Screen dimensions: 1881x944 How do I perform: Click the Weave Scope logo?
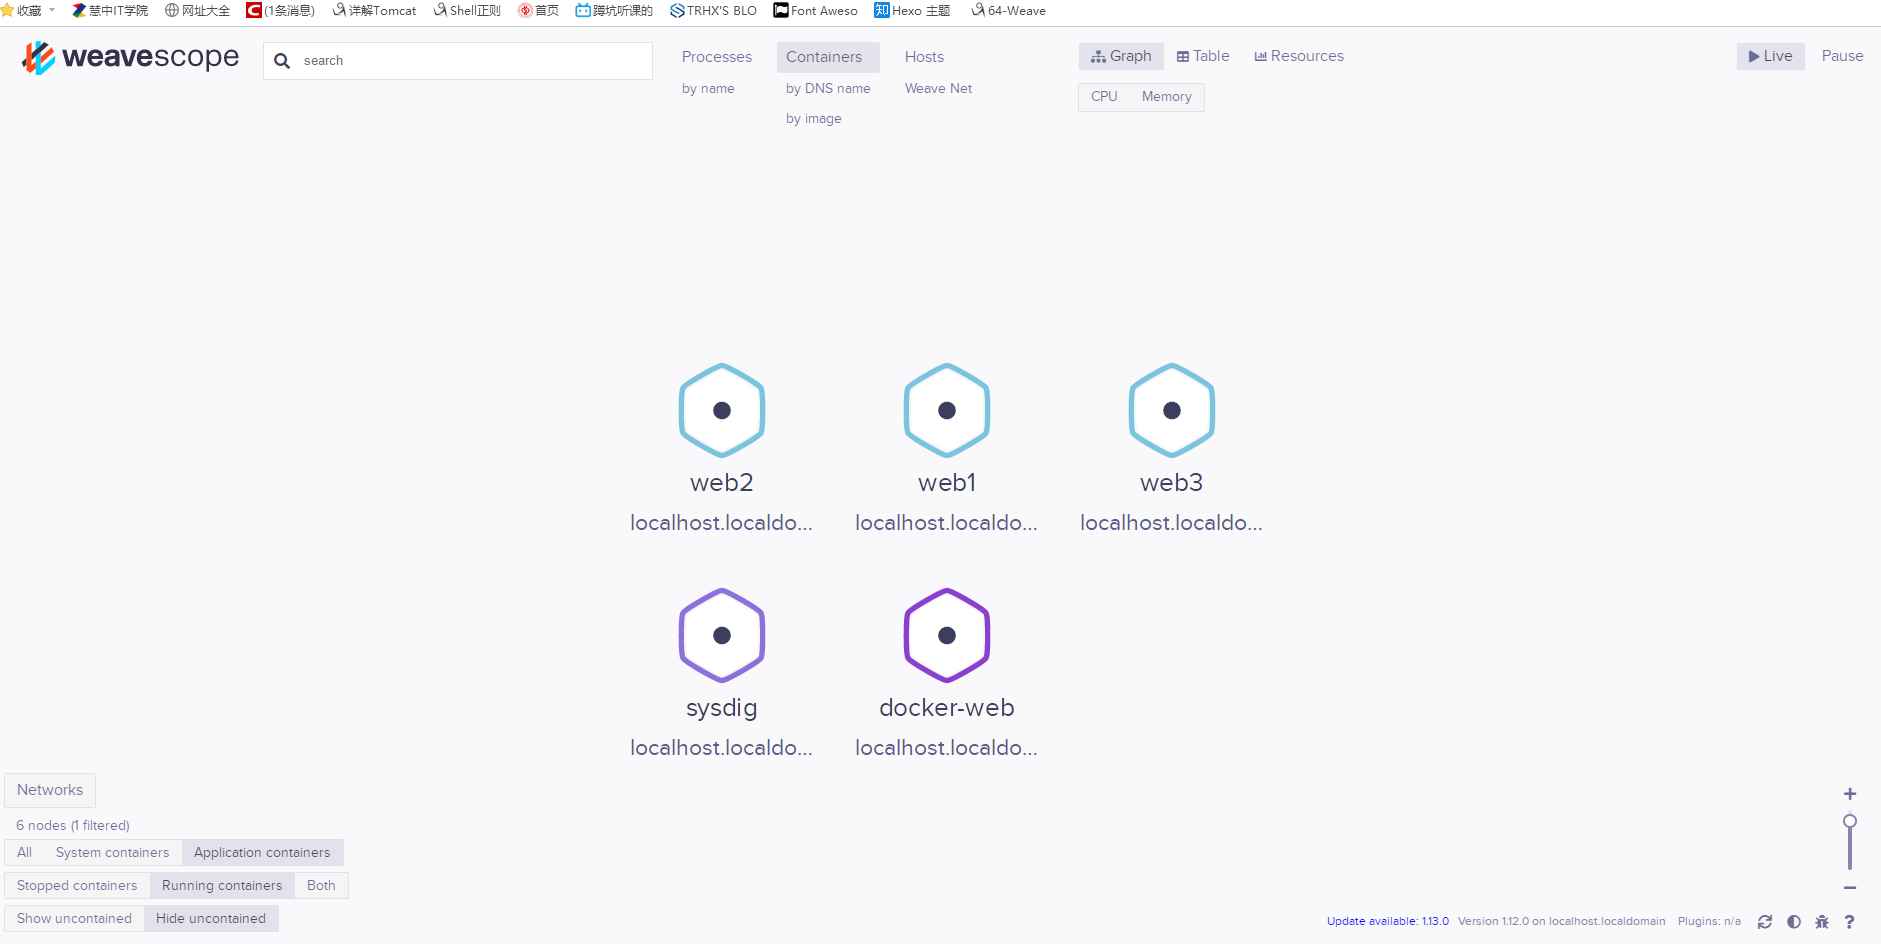tap(130, 58)
